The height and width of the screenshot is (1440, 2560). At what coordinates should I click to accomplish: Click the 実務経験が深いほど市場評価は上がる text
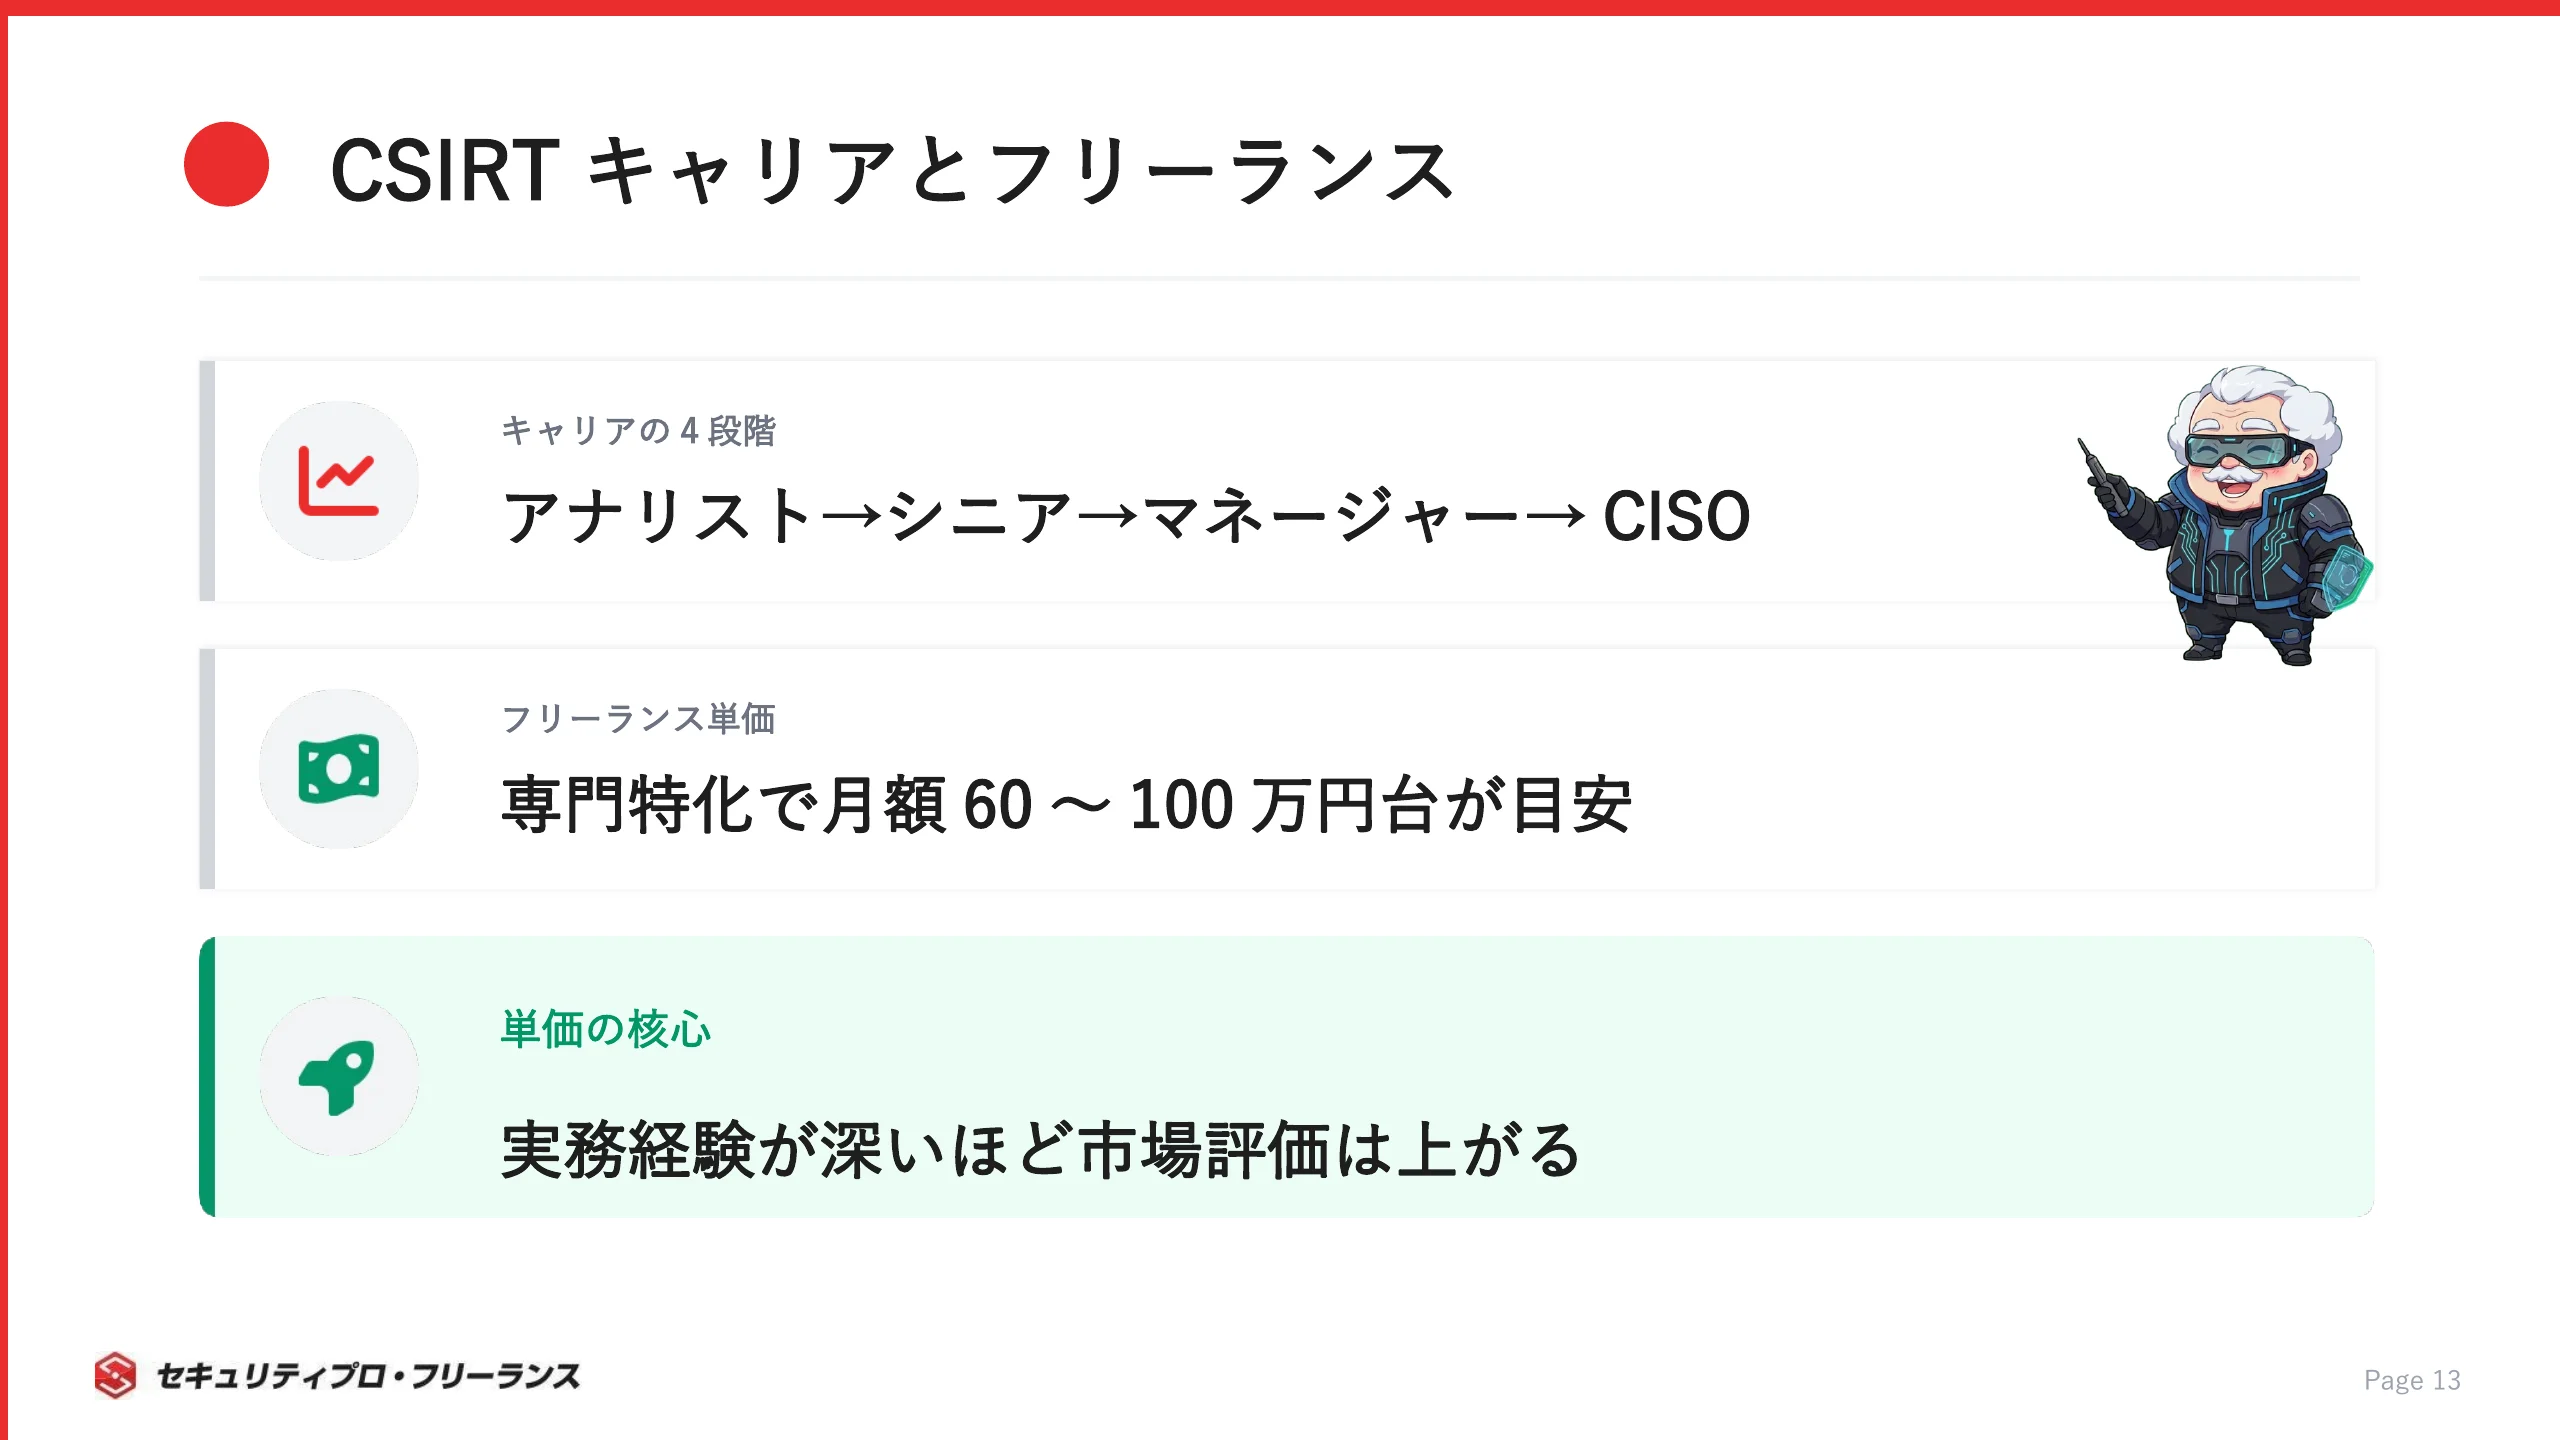[1041, 1150]
